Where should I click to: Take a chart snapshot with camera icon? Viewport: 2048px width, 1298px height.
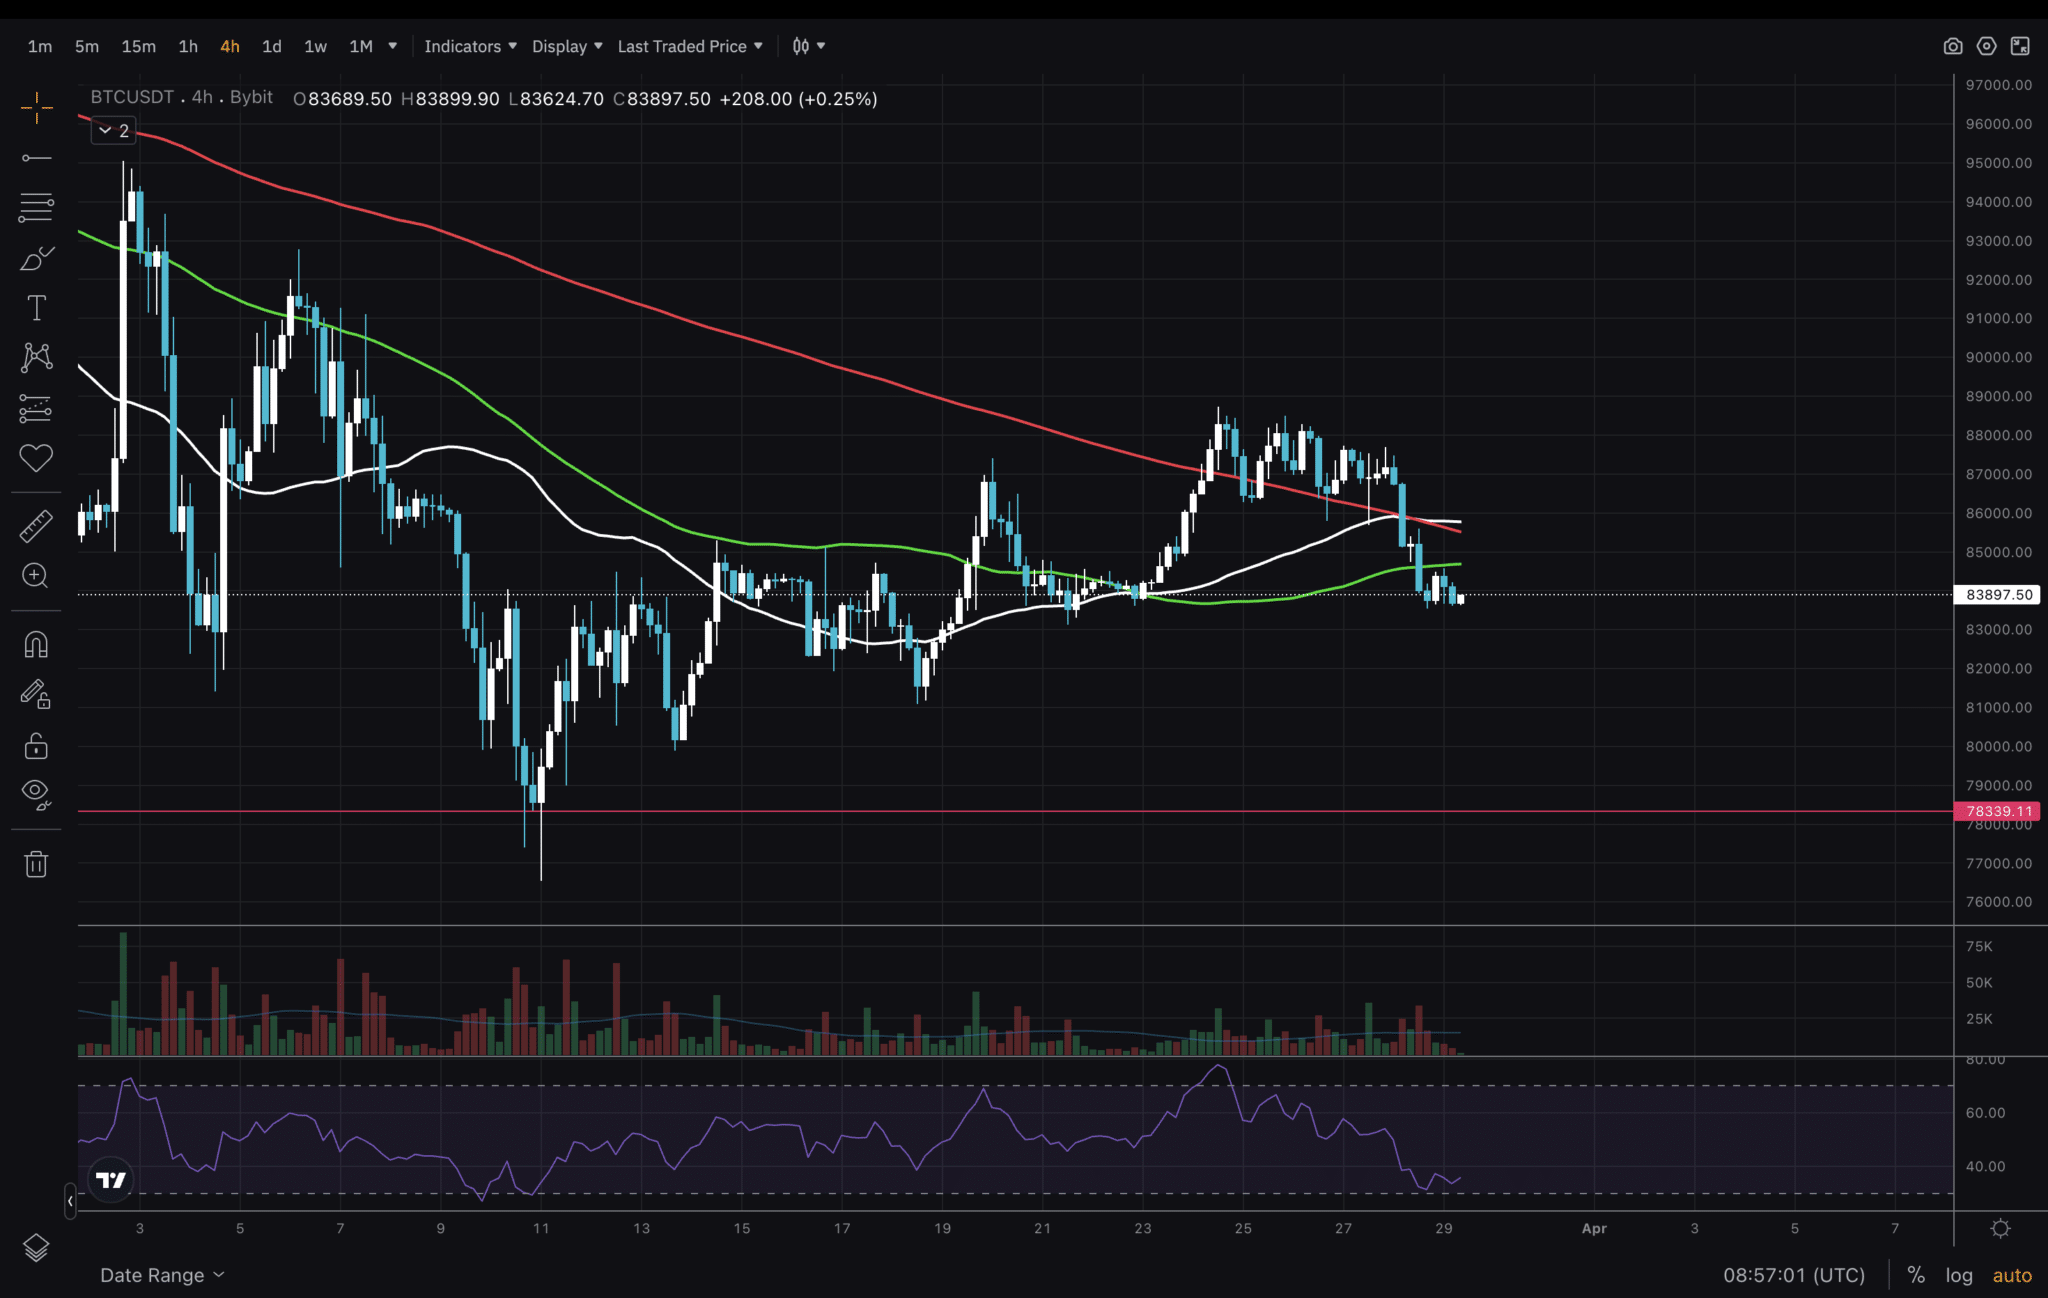[x=1952, y=46]
